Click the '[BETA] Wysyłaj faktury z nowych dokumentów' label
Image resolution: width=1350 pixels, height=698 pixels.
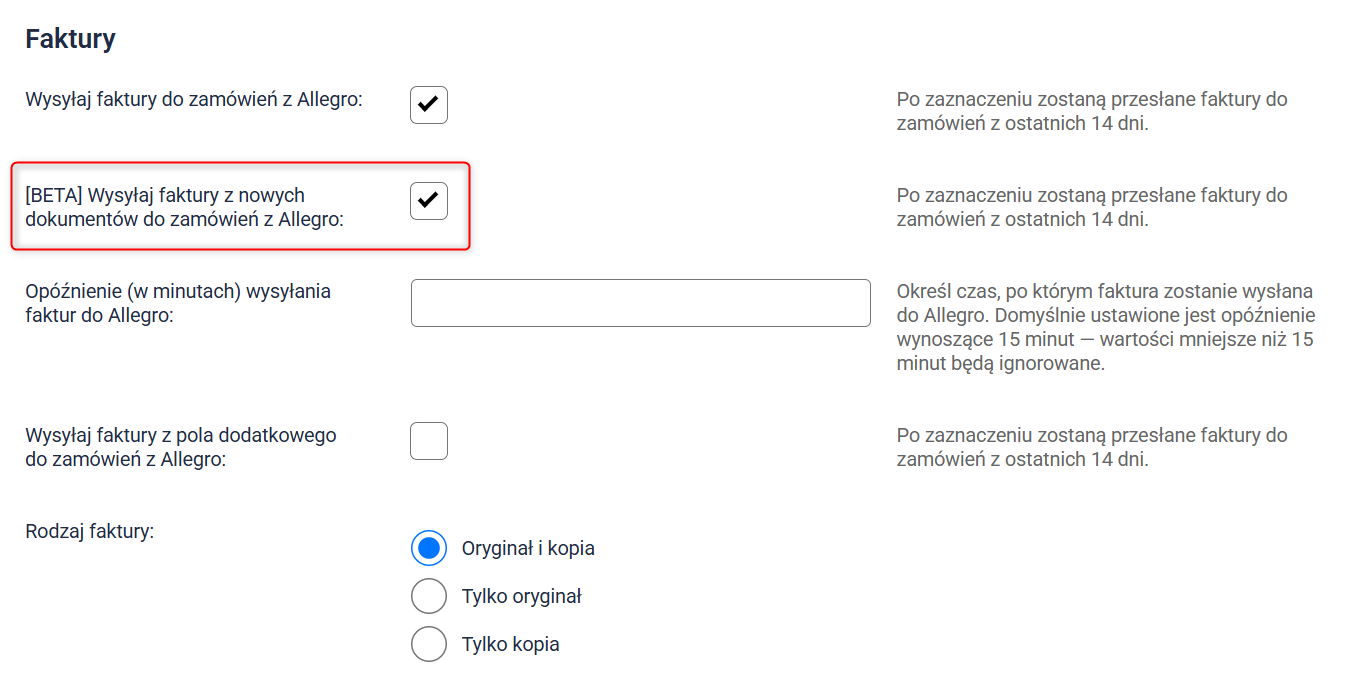[x=184, y=207]
